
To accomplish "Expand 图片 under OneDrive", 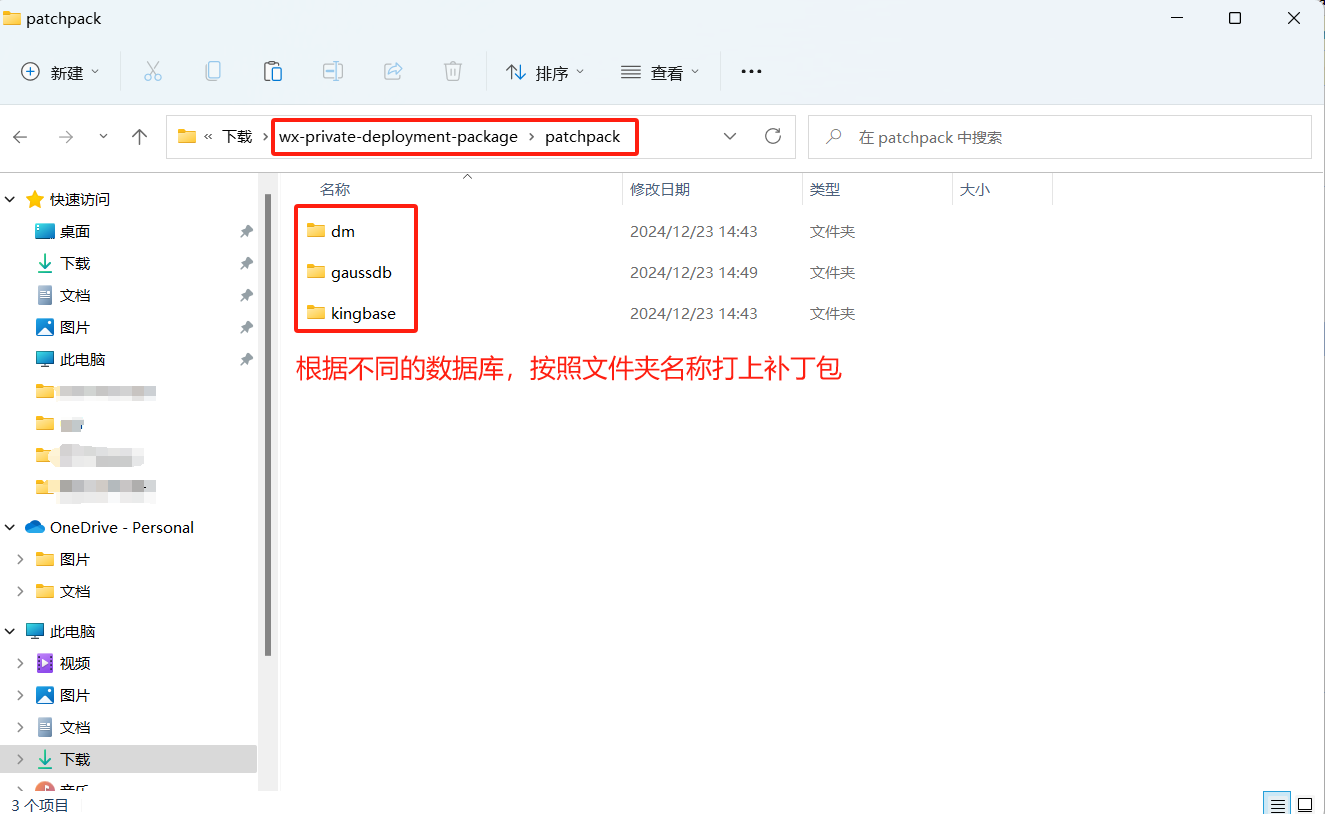I will point(20,559).
